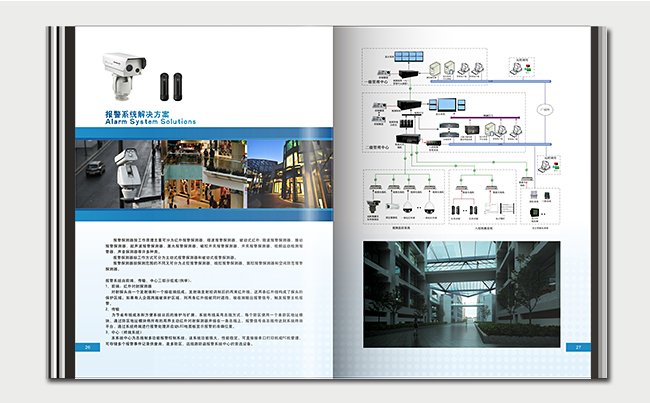650x403 pixels.
Task: Click the heading 报警系统解决方案
Action: (x=137, y=114)
